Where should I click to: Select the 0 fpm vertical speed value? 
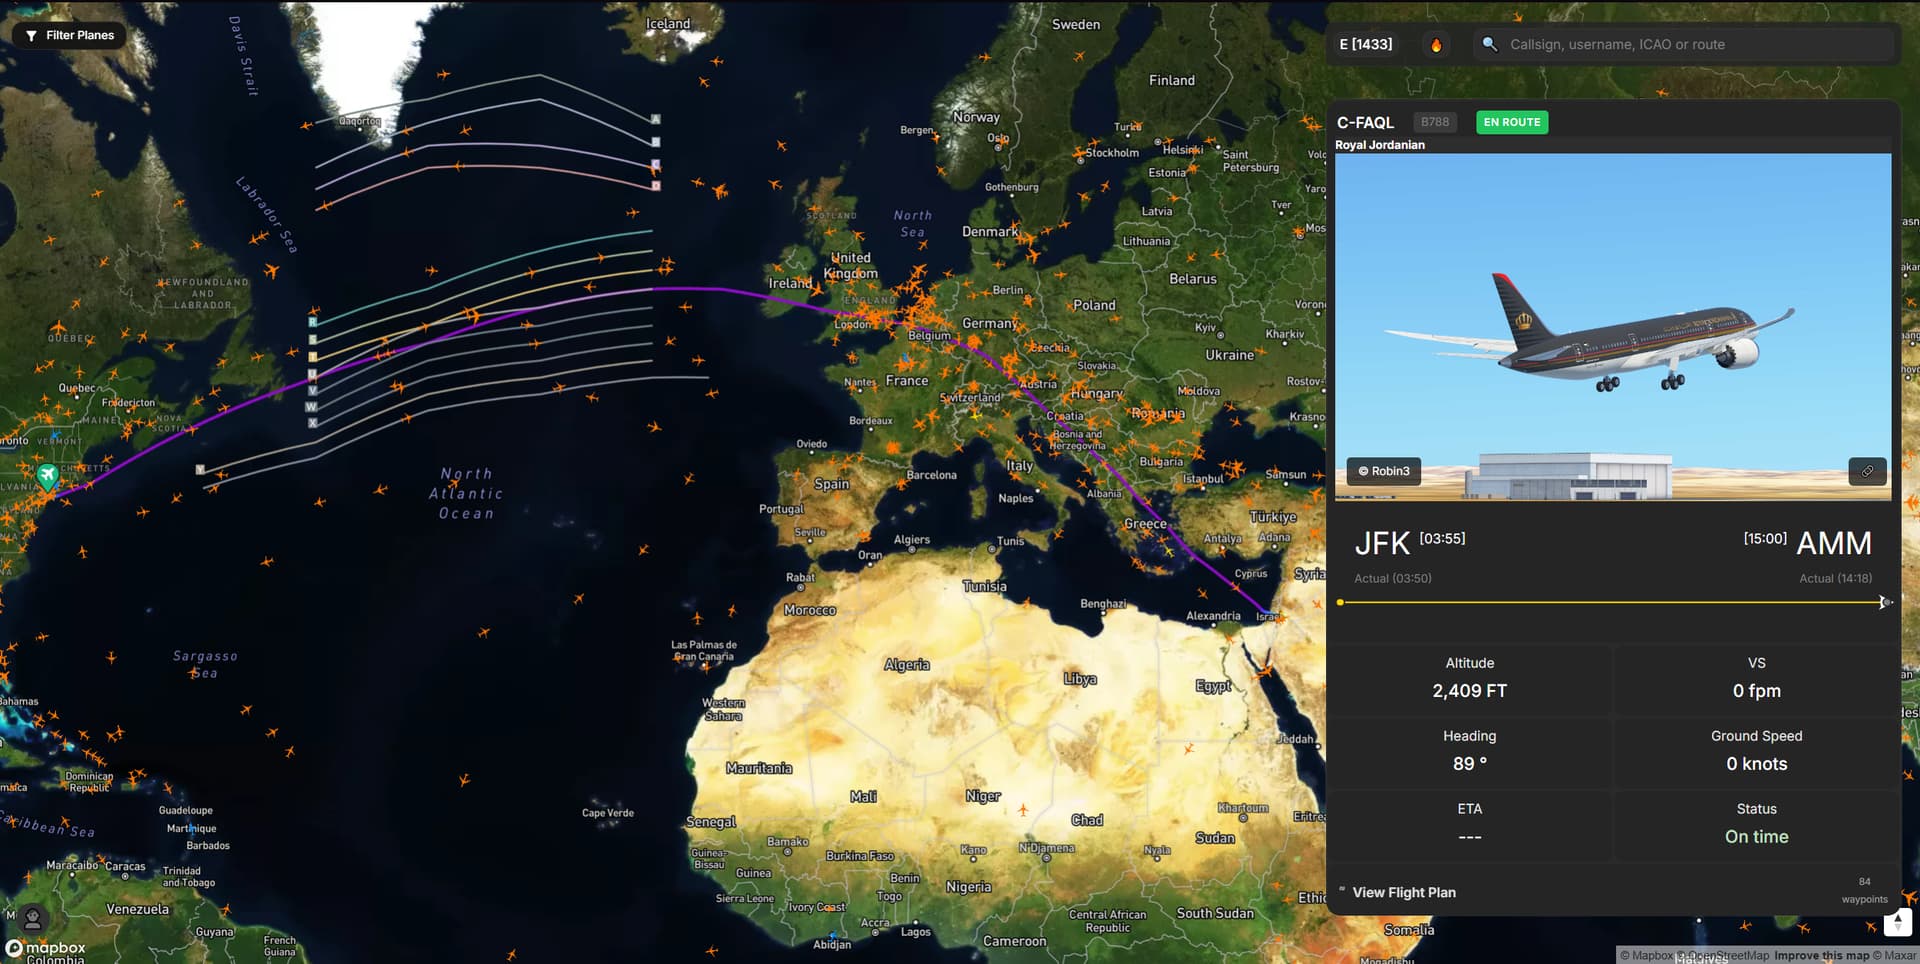(1757, 691)
